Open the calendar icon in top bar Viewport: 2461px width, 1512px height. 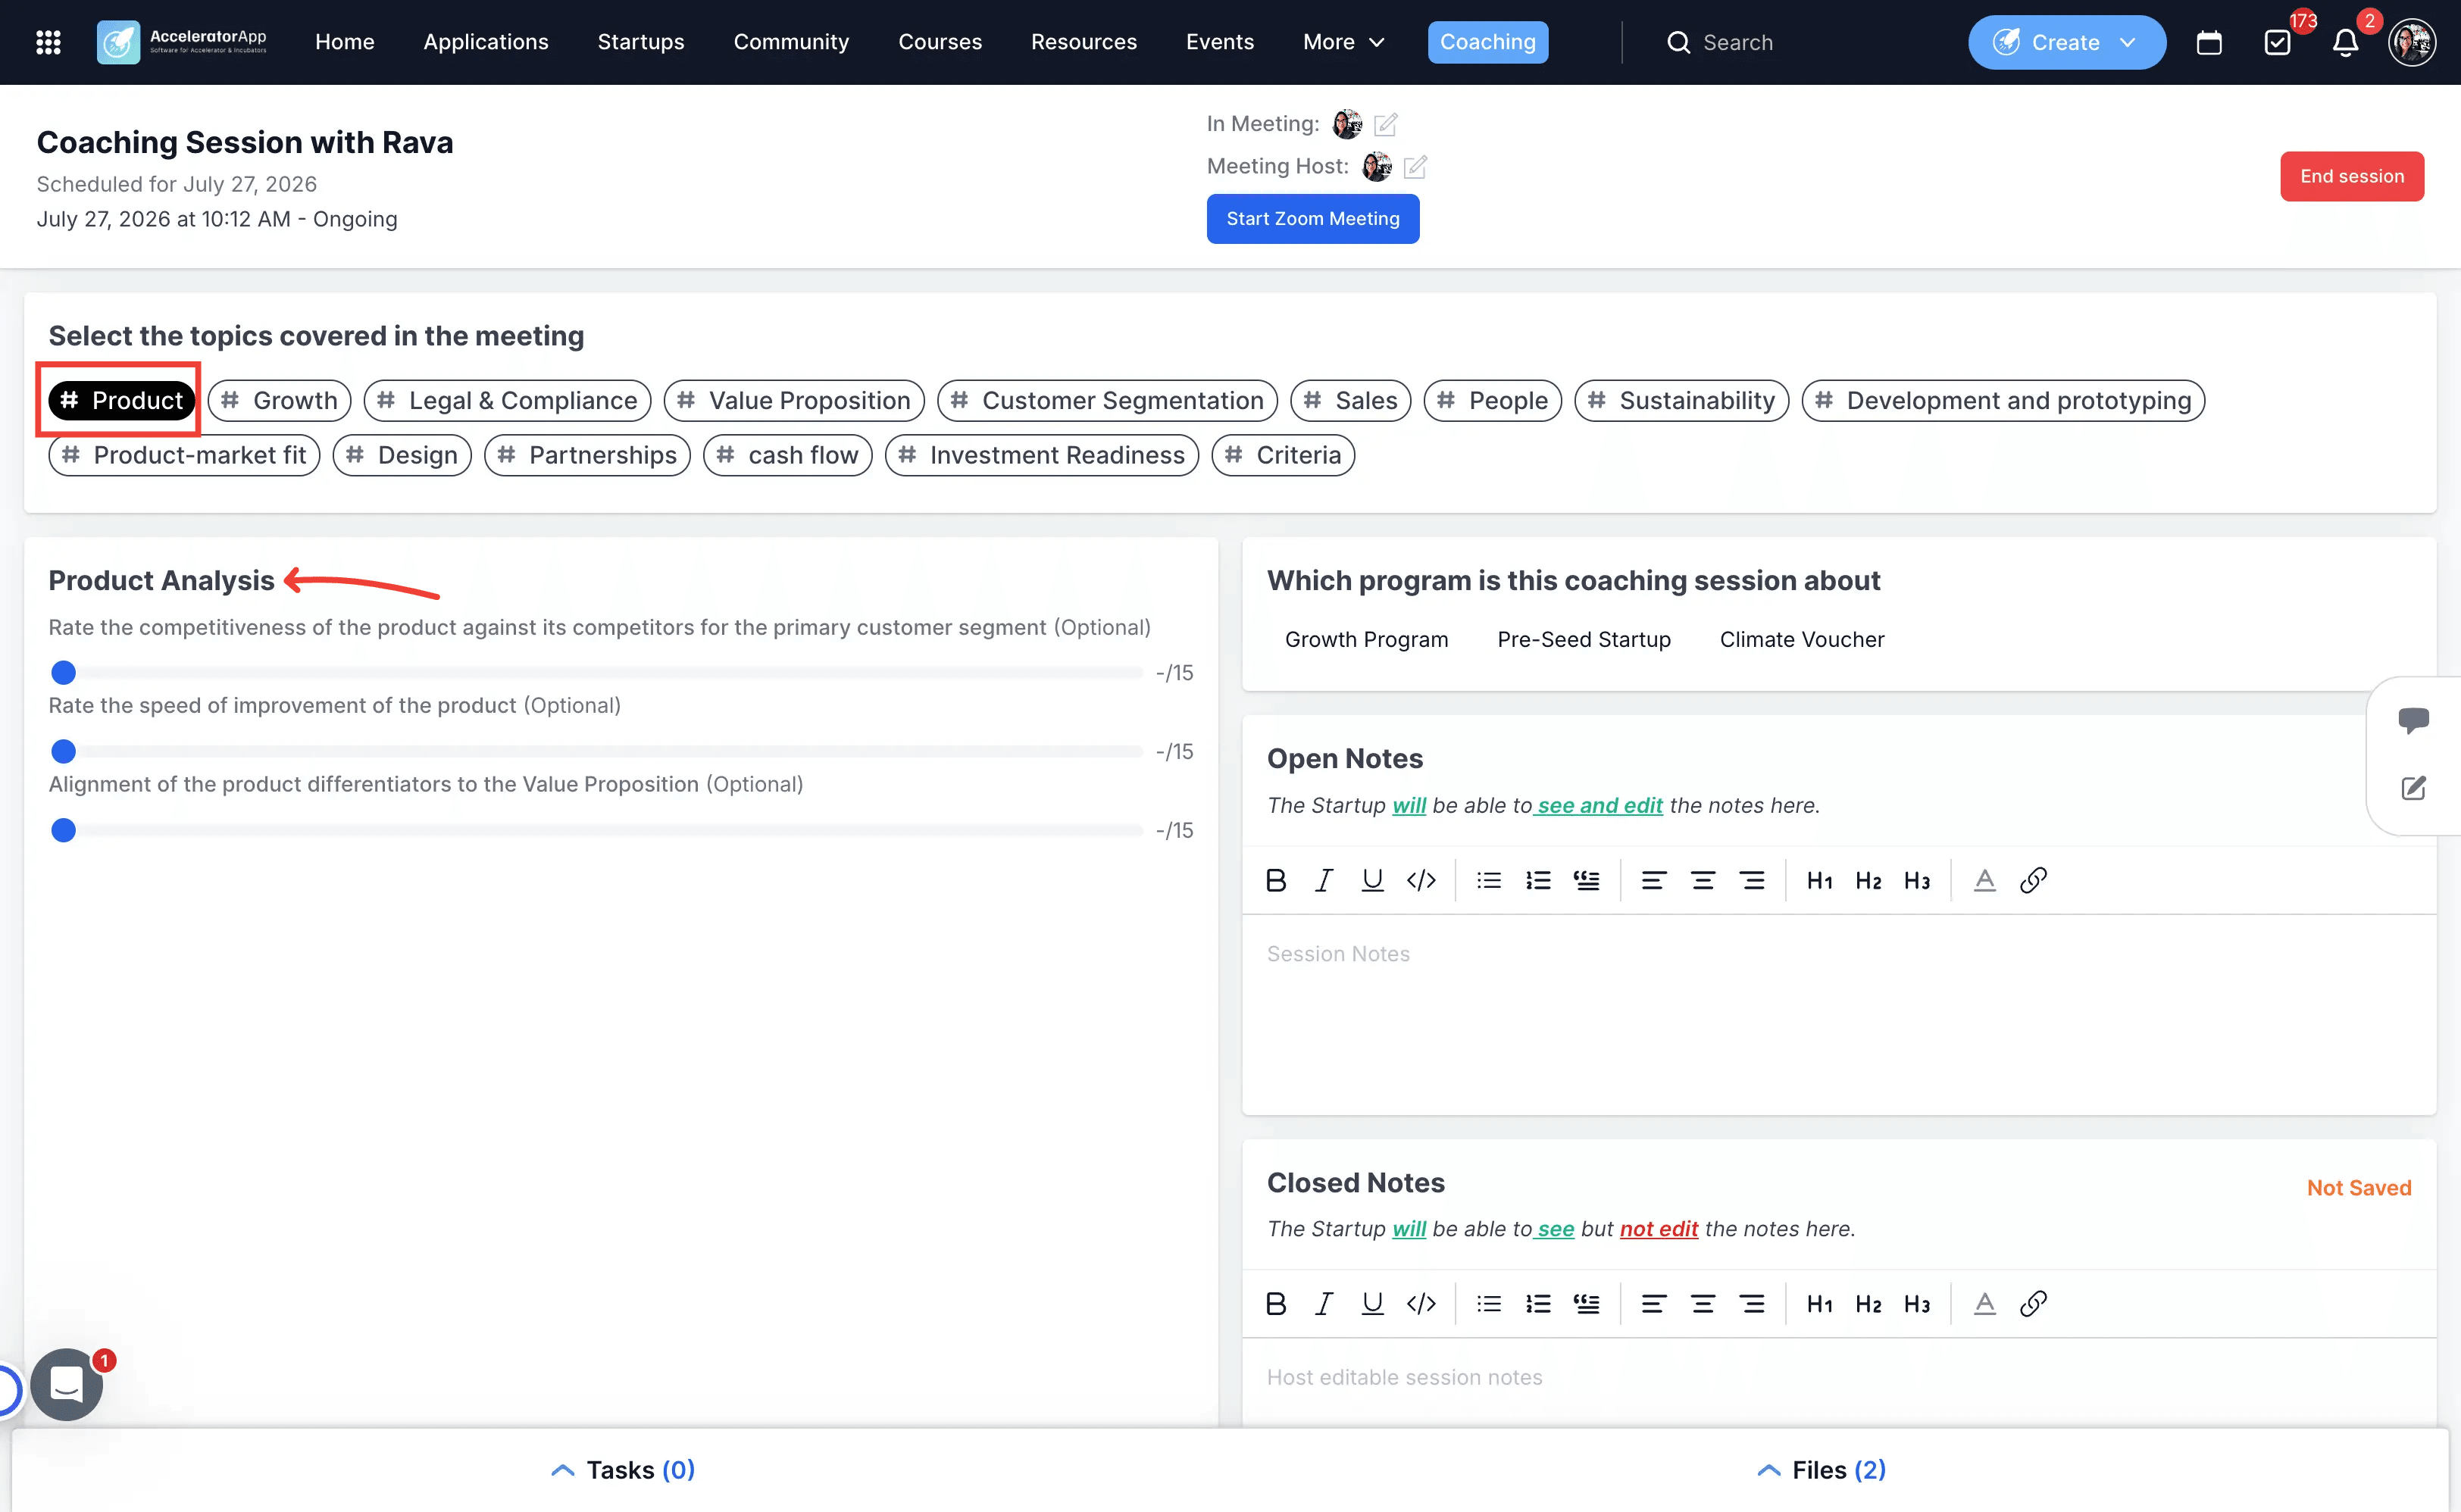[2209, 42]
